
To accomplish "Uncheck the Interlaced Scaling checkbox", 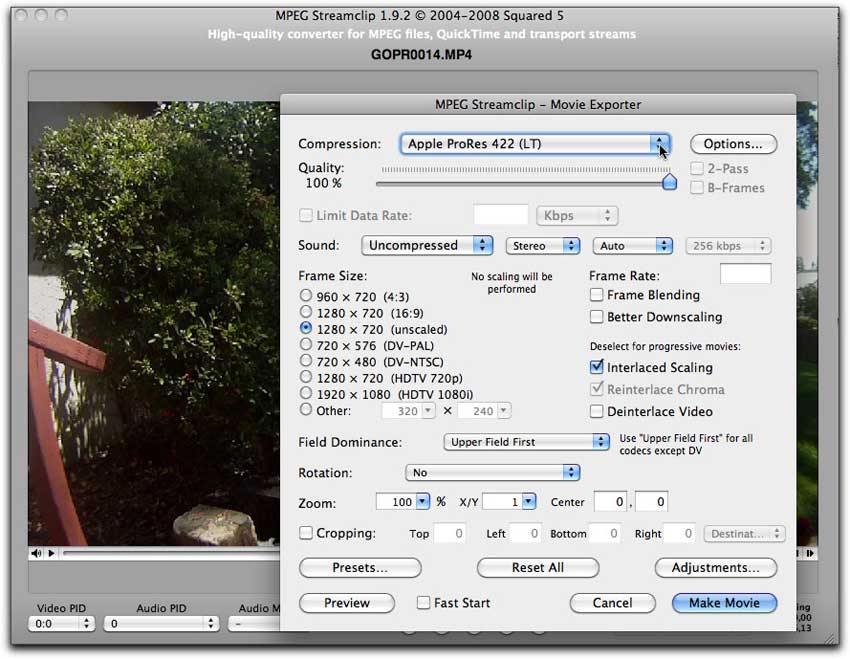I will 596,367.
